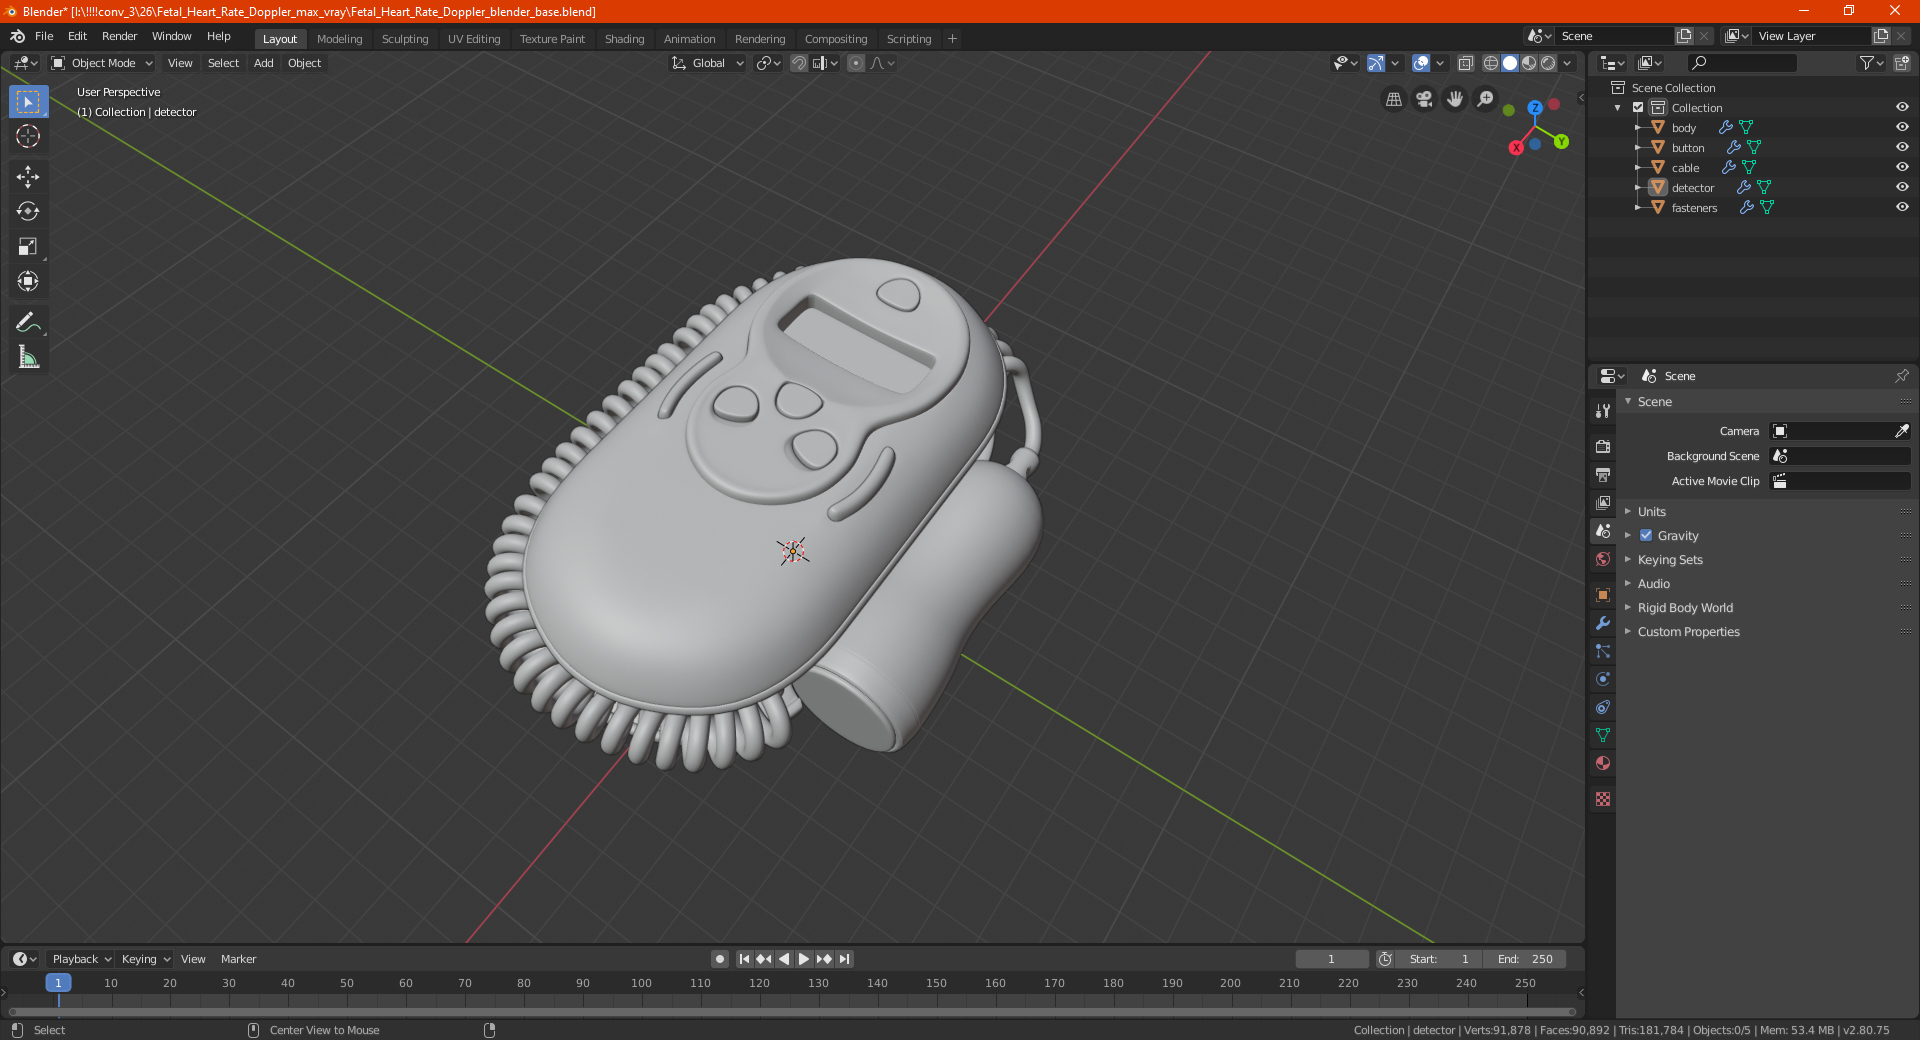1920x1040 pixels.
Task: Hide the button object in viewport
Action: 1902,147
